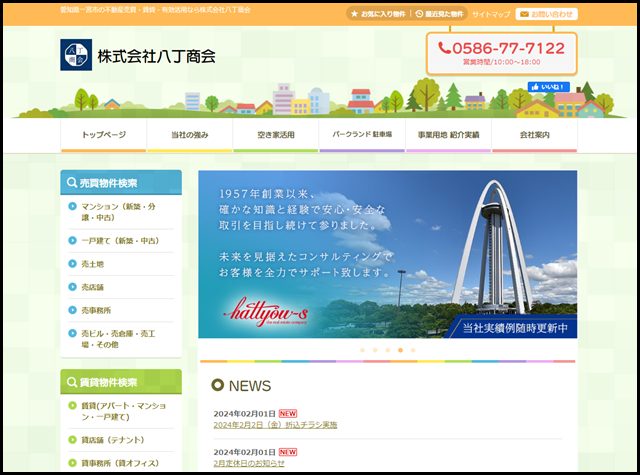The width and height of the screenshot is (640, 475).
Task: Click the Facebook いいね！ button
Action: (549, 87)
